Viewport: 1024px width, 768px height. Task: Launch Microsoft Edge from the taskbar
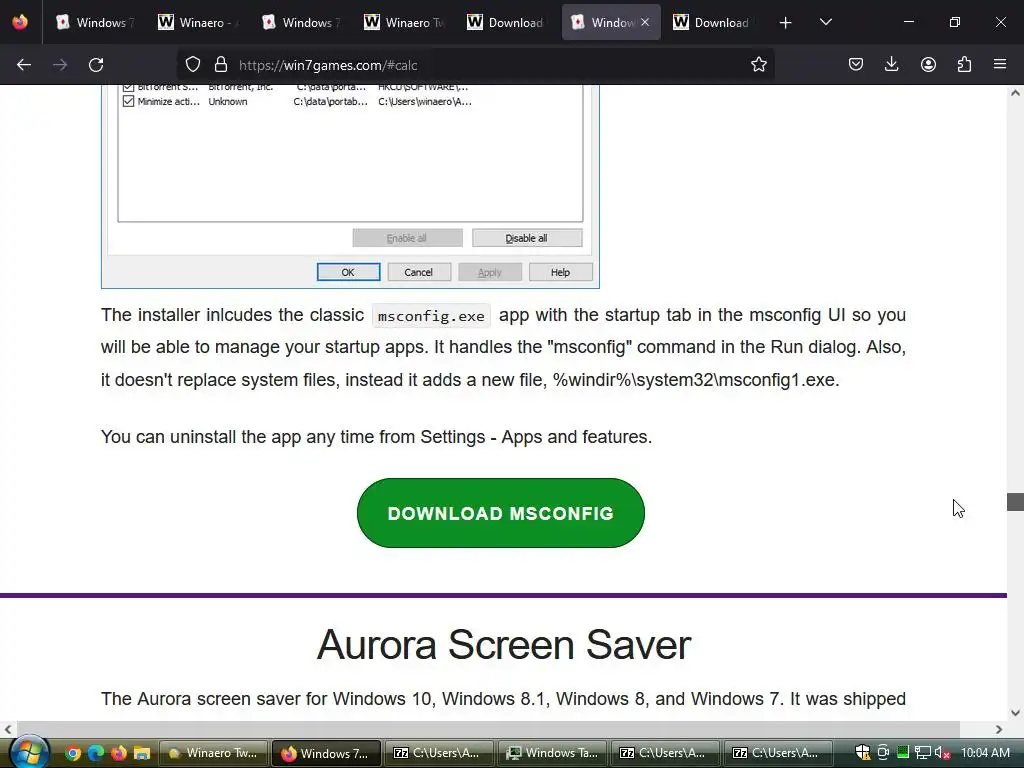click(x=96, y=753)
